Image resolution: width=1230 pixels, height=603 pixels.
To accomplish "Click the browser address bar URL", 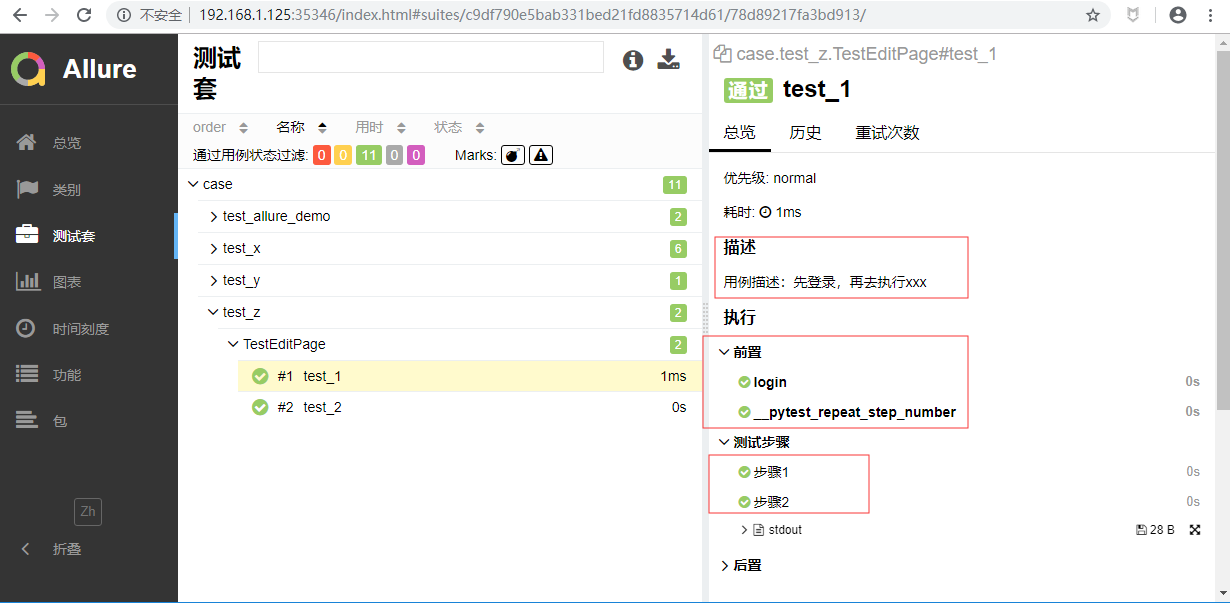I will (x=532, y=15).
